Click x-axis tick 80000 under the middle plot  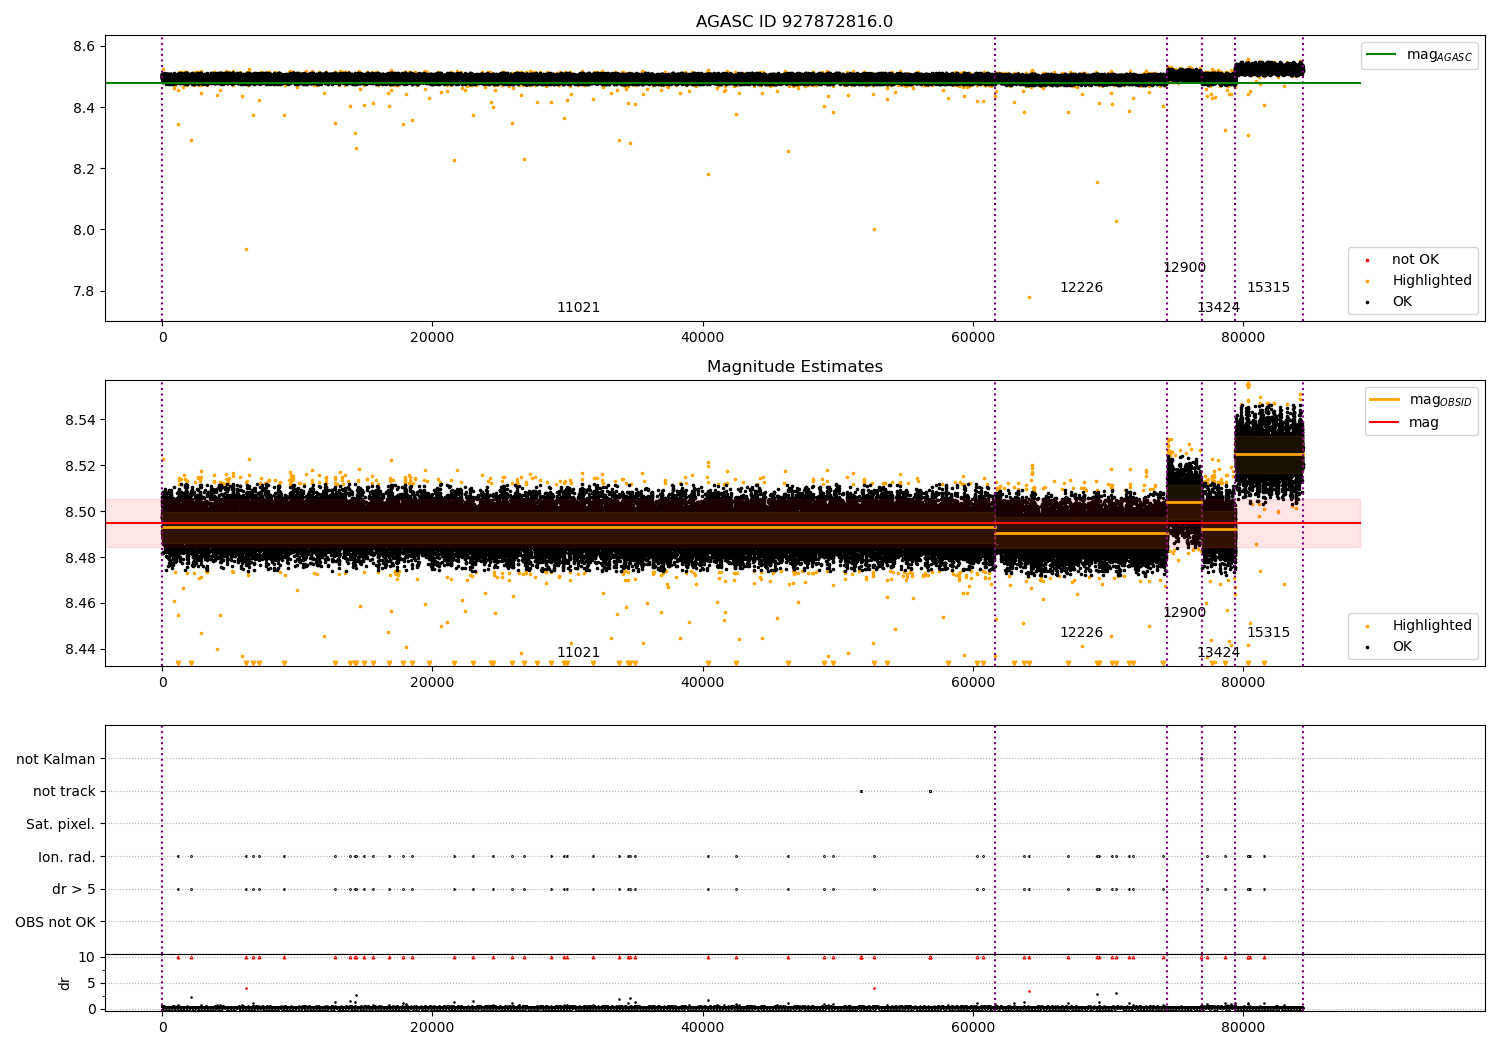(1242, 683)
